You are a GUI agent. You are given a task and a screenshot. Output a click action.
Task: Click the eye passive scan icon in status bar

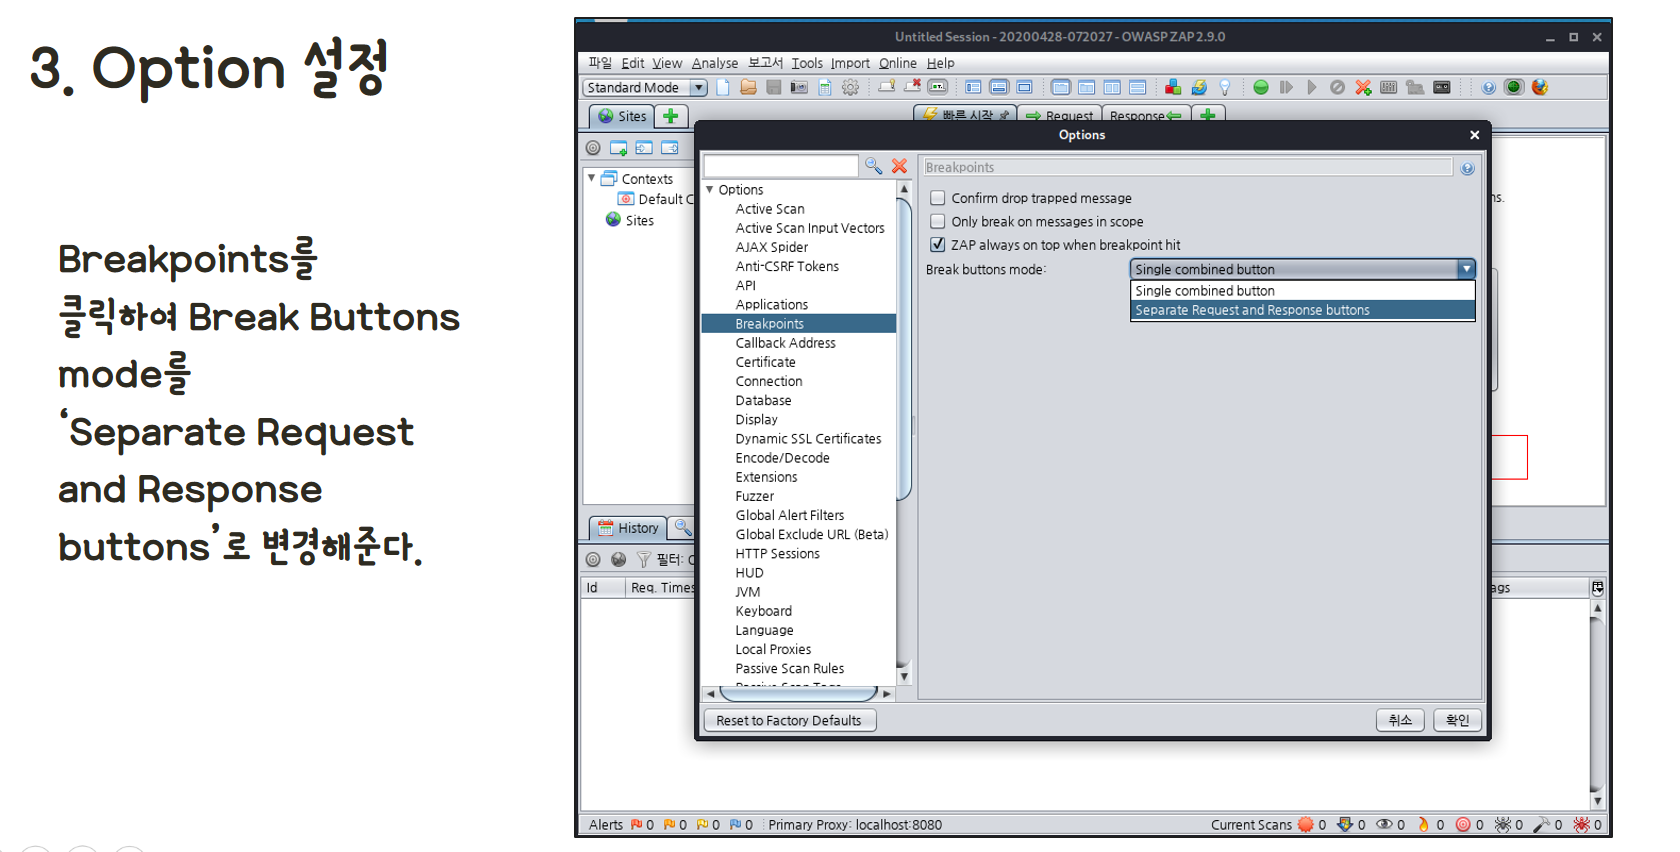click(1384, 825)
